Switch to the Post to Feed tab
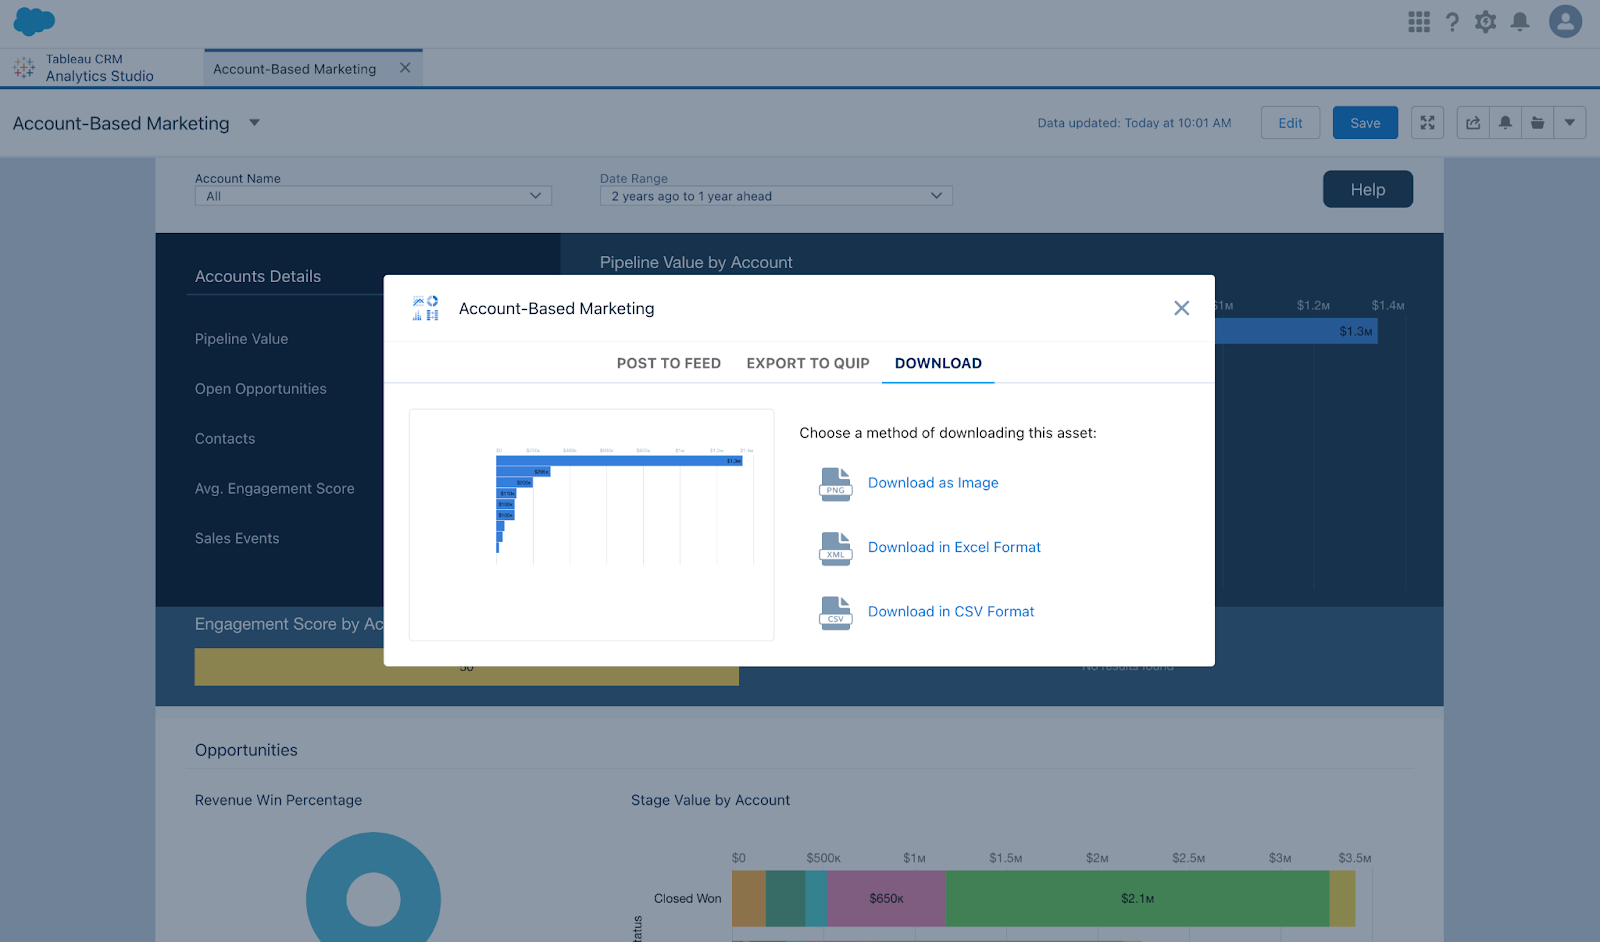Viewport: 1600px width, 942px height. pos(669,363)
